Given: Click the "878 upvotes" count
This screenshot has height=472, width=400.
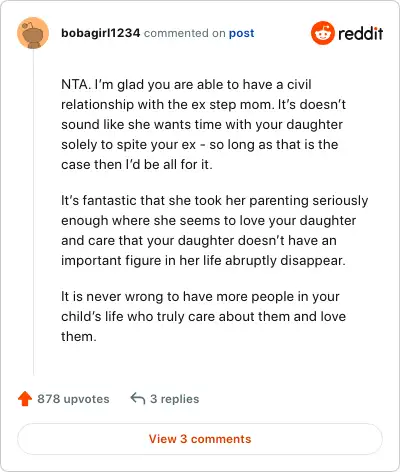Looking at the screenshot, I should pos(73,399).
